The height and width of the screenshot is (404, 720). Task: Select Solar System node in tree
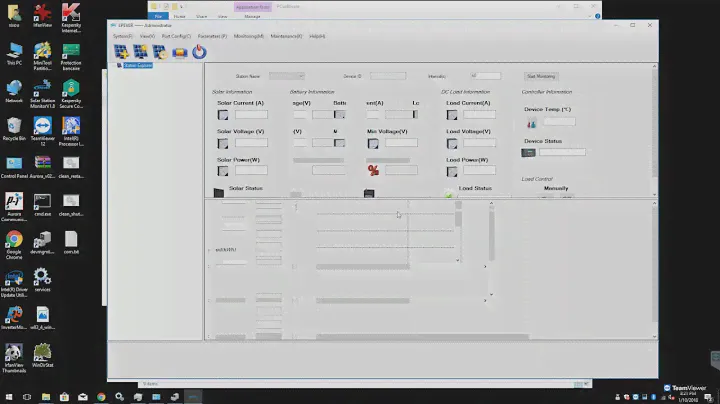[x=137, y=65]
